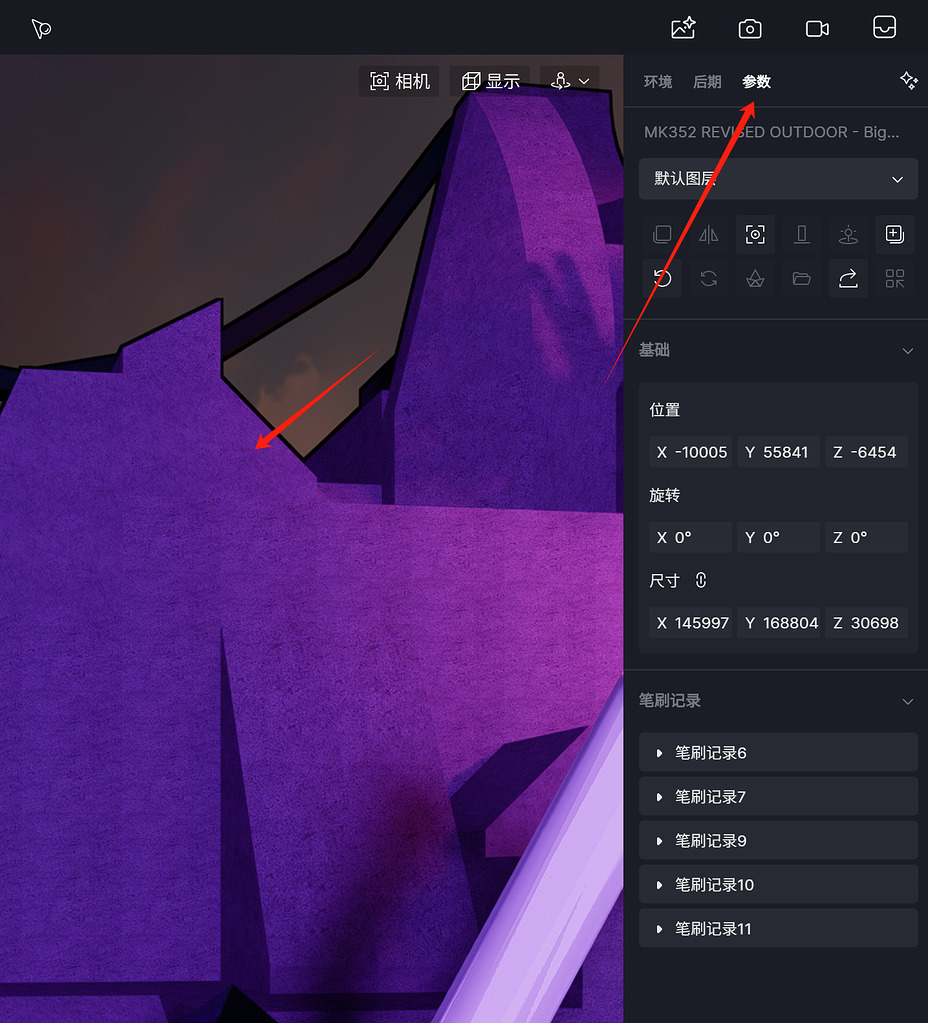This screenshot has height=1023, width=928.
Task: Click the AI image render icon
Action: [x=683, y=28]
